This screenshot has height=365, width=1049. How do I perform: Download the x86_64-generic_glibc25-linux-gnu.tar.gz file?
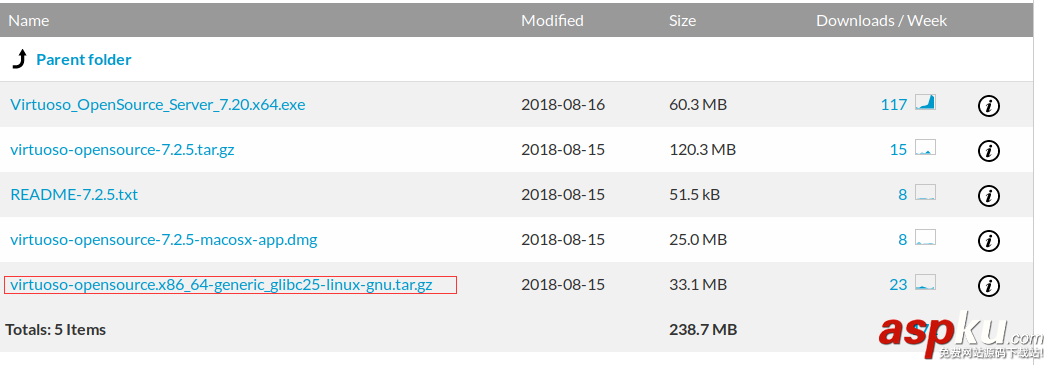click(221, 285)
